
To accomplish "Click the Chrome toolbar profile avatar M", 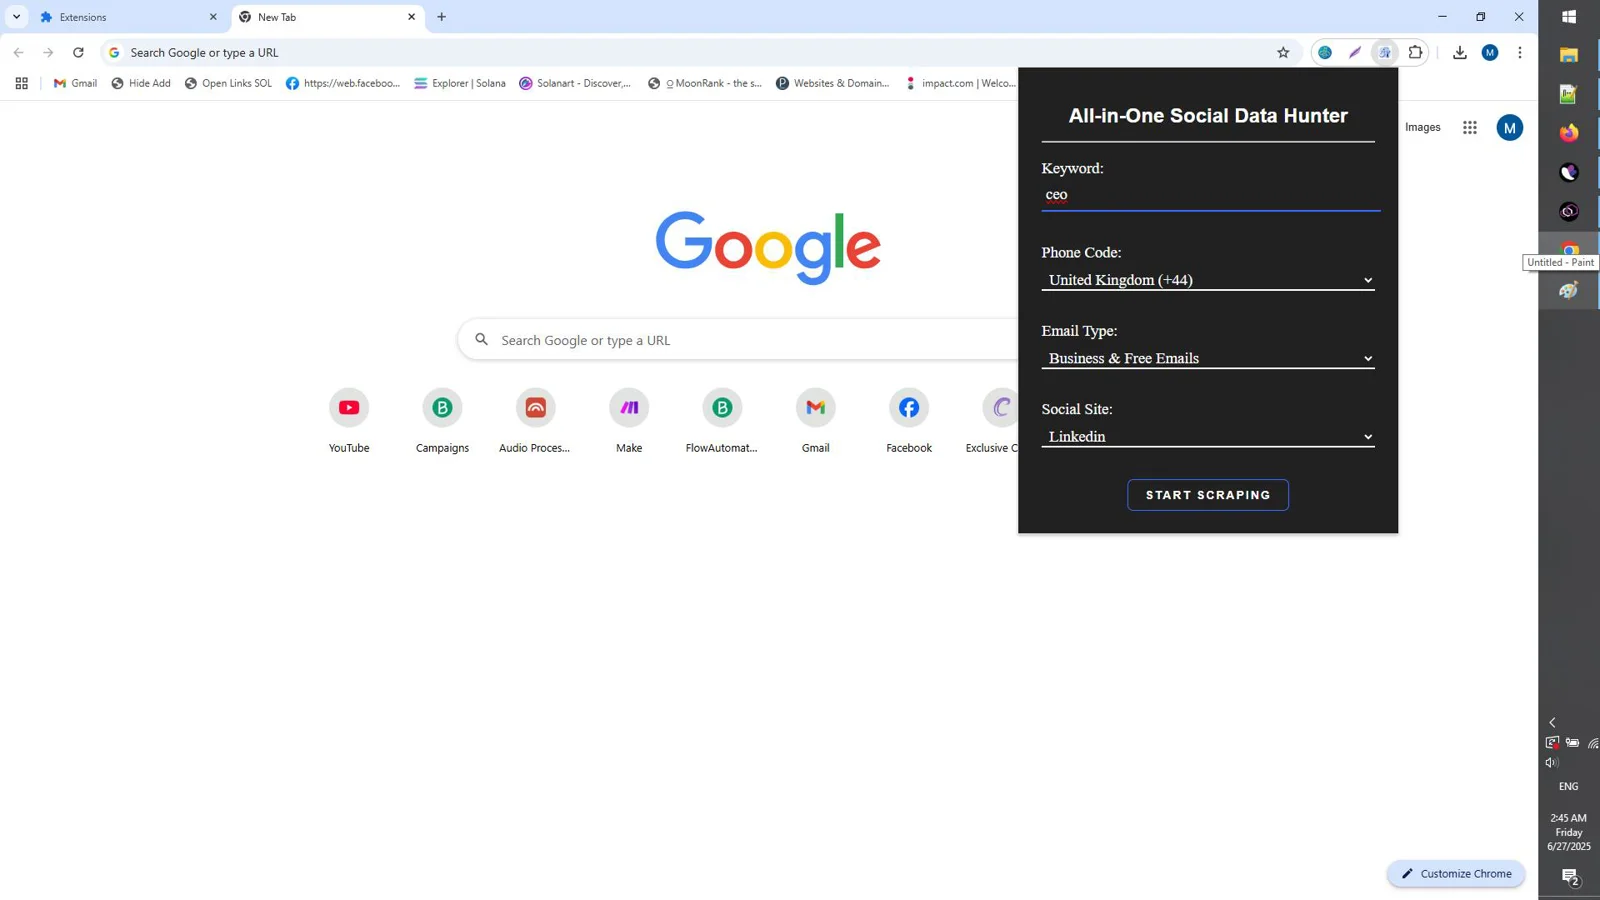I will (1490, 52).
